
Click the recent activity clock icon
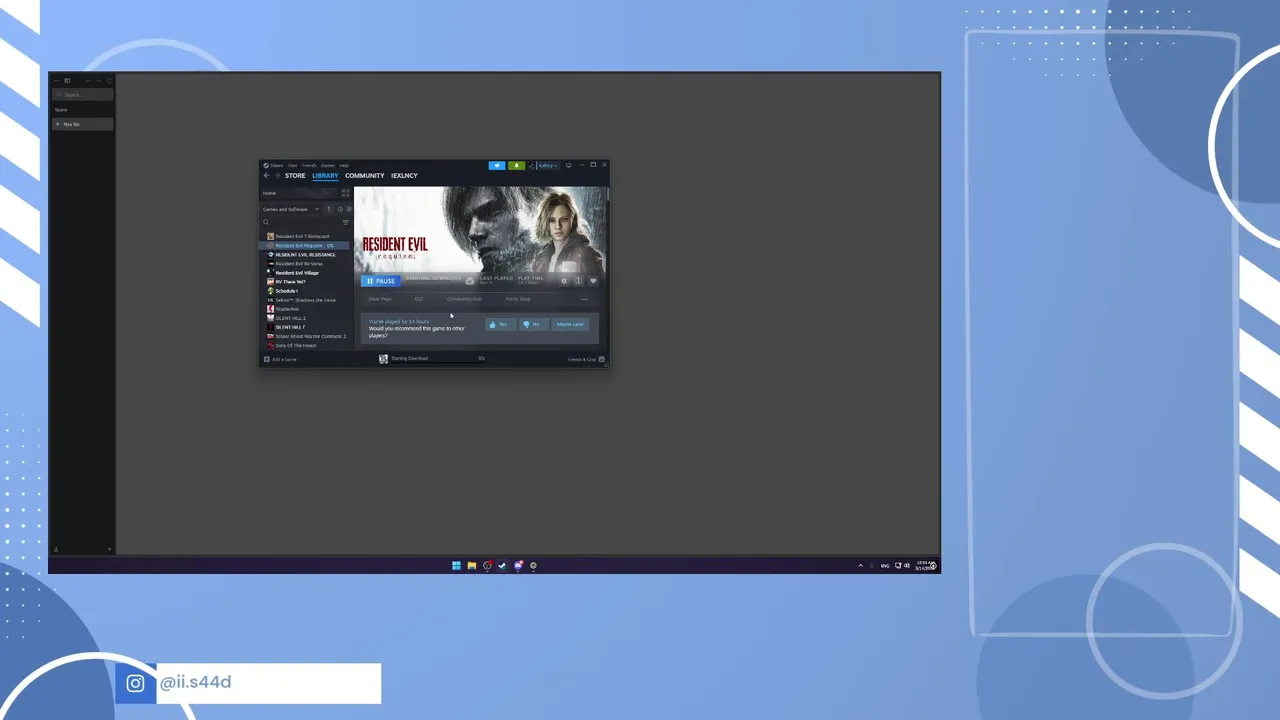click(340, 209)
